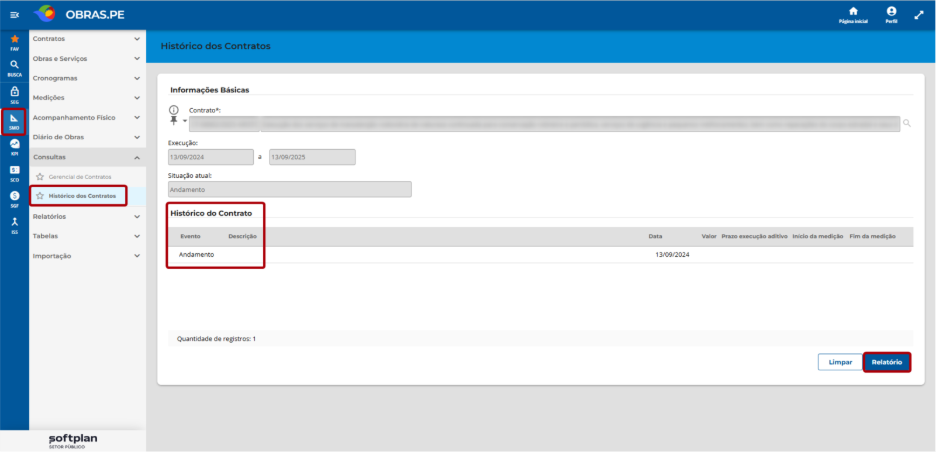Image resolution: width=936 pixels, height=453 pixels.
Task: Open the SGF module icon
Action: pyautogui.click(x=15, y=199)
